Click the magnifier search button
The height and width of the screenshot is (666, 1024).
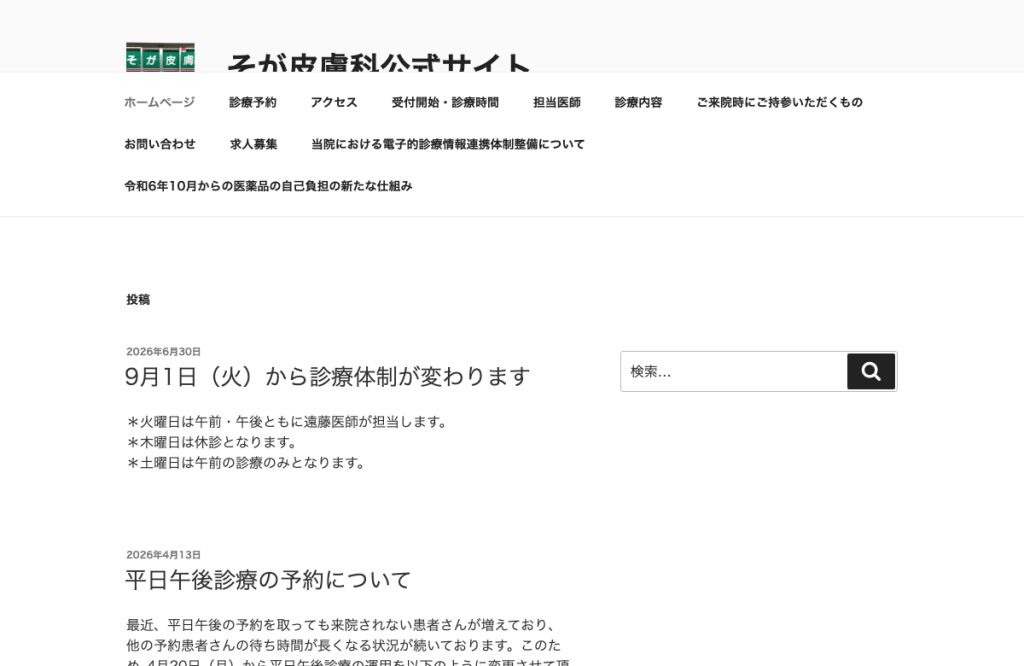tap(871, 372)
